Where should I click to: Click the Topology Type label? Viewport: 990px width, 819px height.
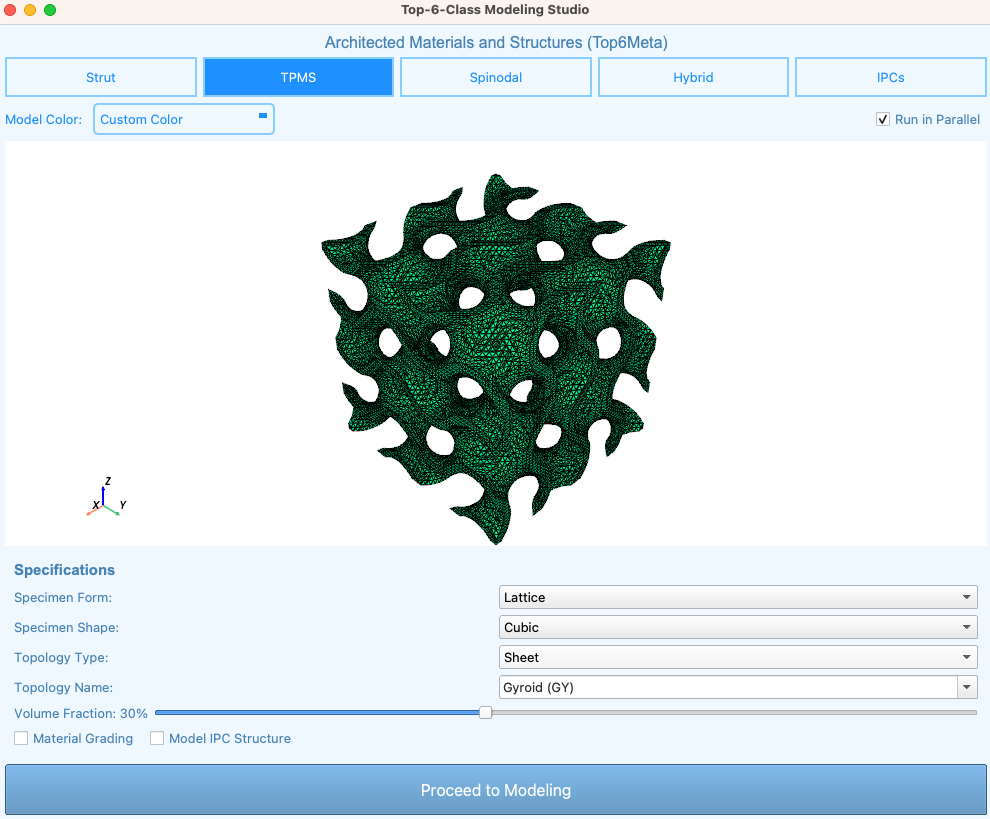coord(61,657)
